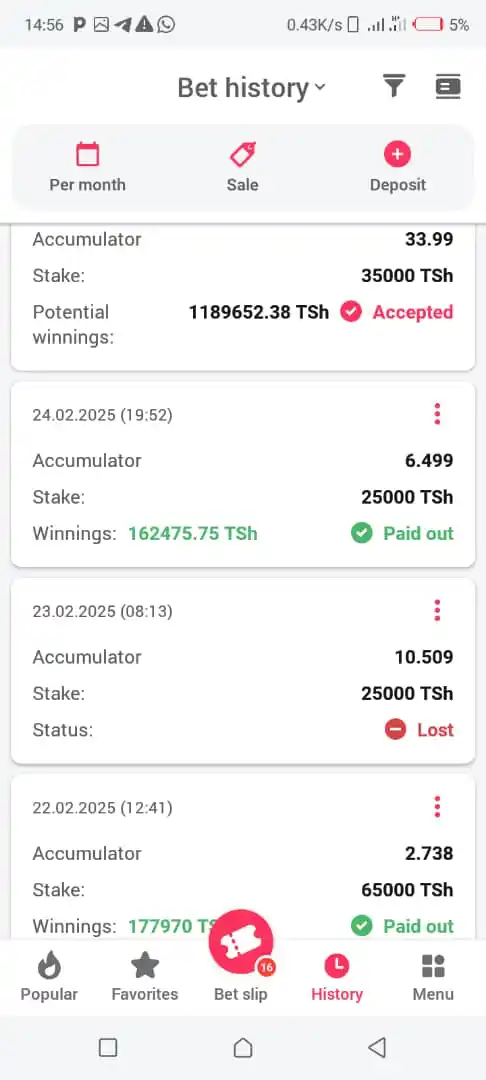Tap the Android home navigation button

(242, 1048)
